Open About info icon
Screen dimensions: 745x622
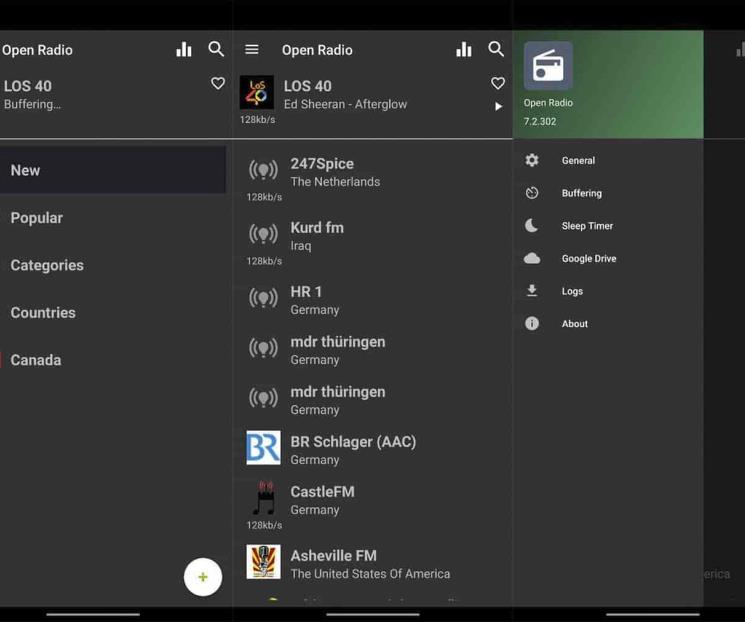(x=532, y=323)
